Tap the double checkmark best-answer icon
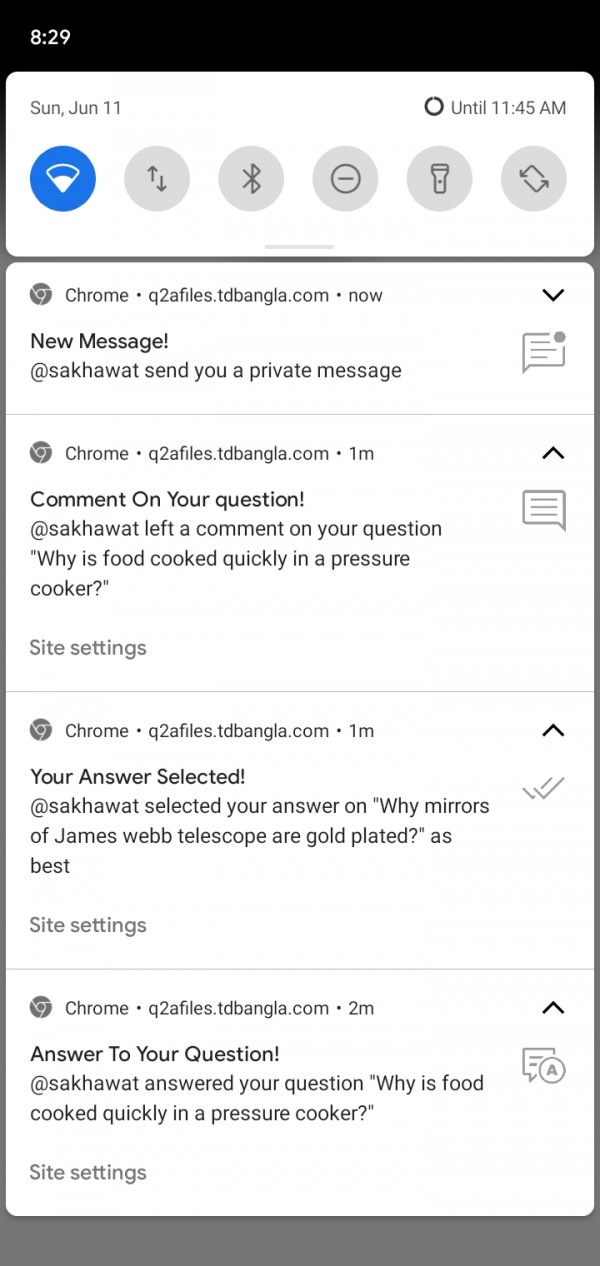Image resolution: width=600 pixels, height=1266 pixels. coord(544,790)
